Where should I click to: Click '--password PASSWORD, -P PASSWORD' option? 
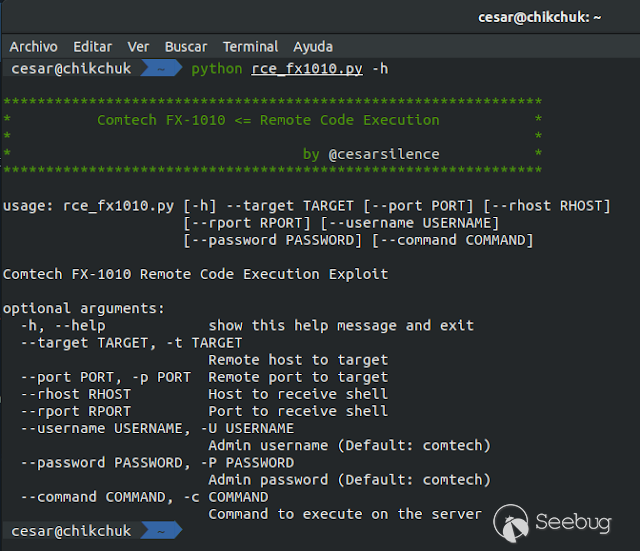(x=157, y=463)
